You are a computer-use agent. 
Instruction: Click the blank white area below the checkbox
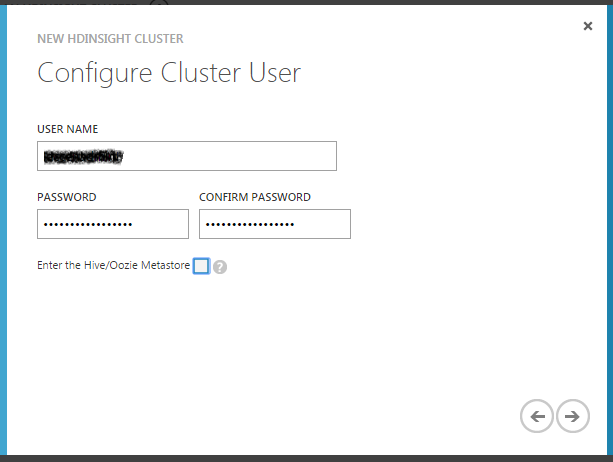pyautogui.click(x=300, y=340)
